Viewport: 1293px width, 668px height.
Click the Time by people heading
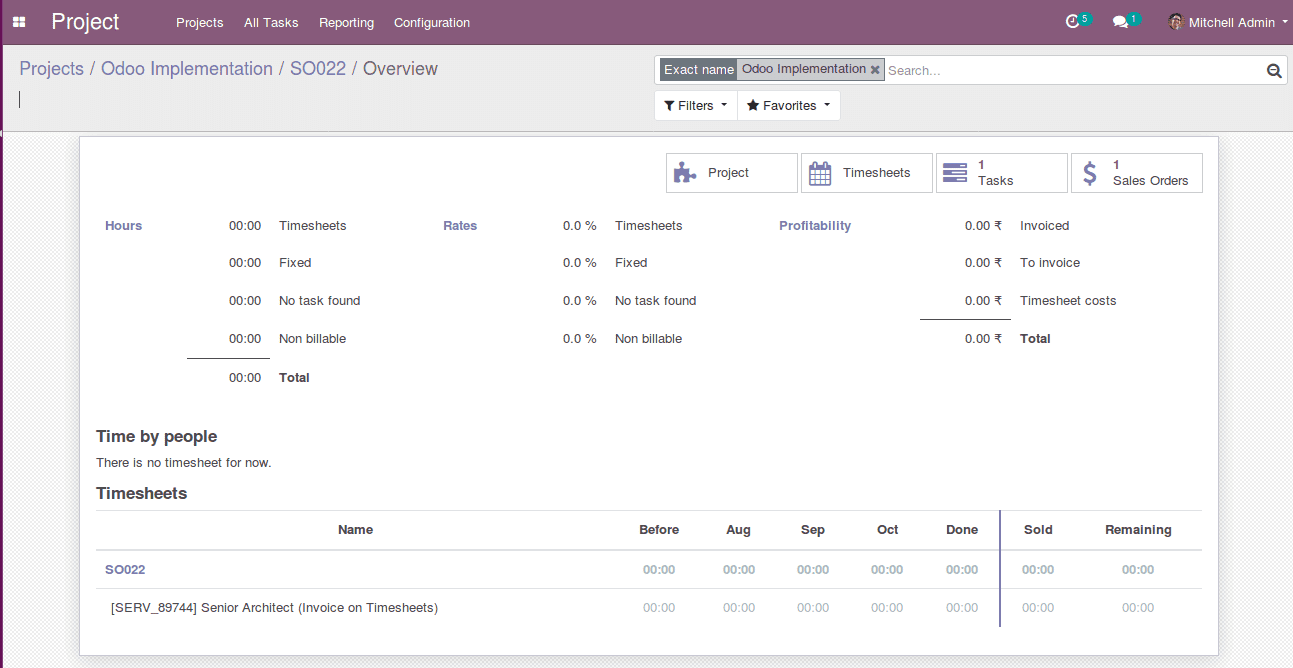(x=156, y=437)
